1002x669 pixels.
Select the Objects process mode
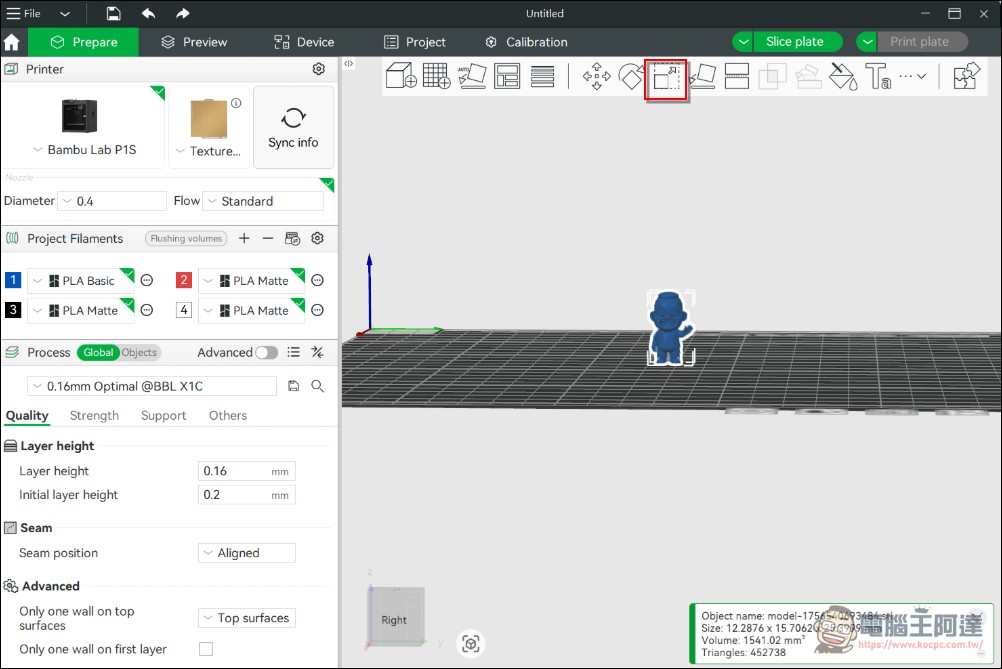tap(139, 352)
